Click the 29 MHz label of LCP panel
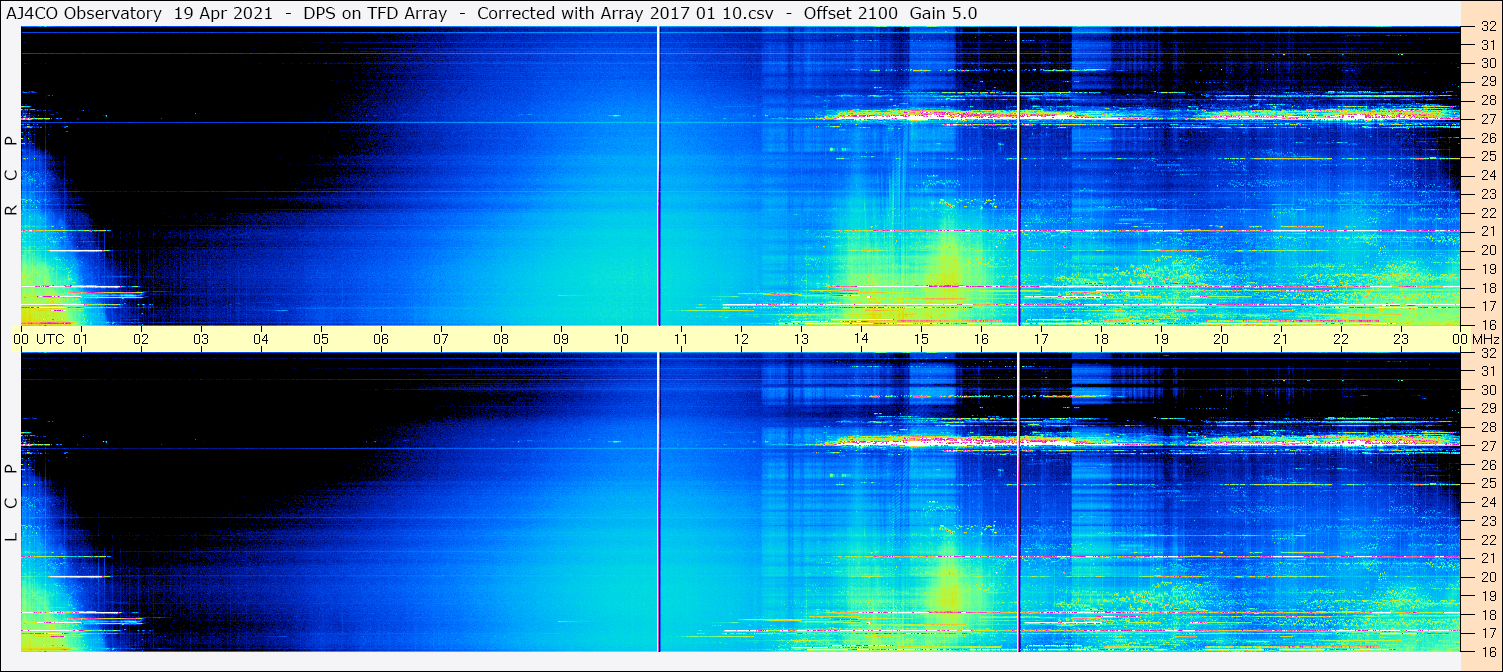The image size is (1503, 672). click(1487, 409)
